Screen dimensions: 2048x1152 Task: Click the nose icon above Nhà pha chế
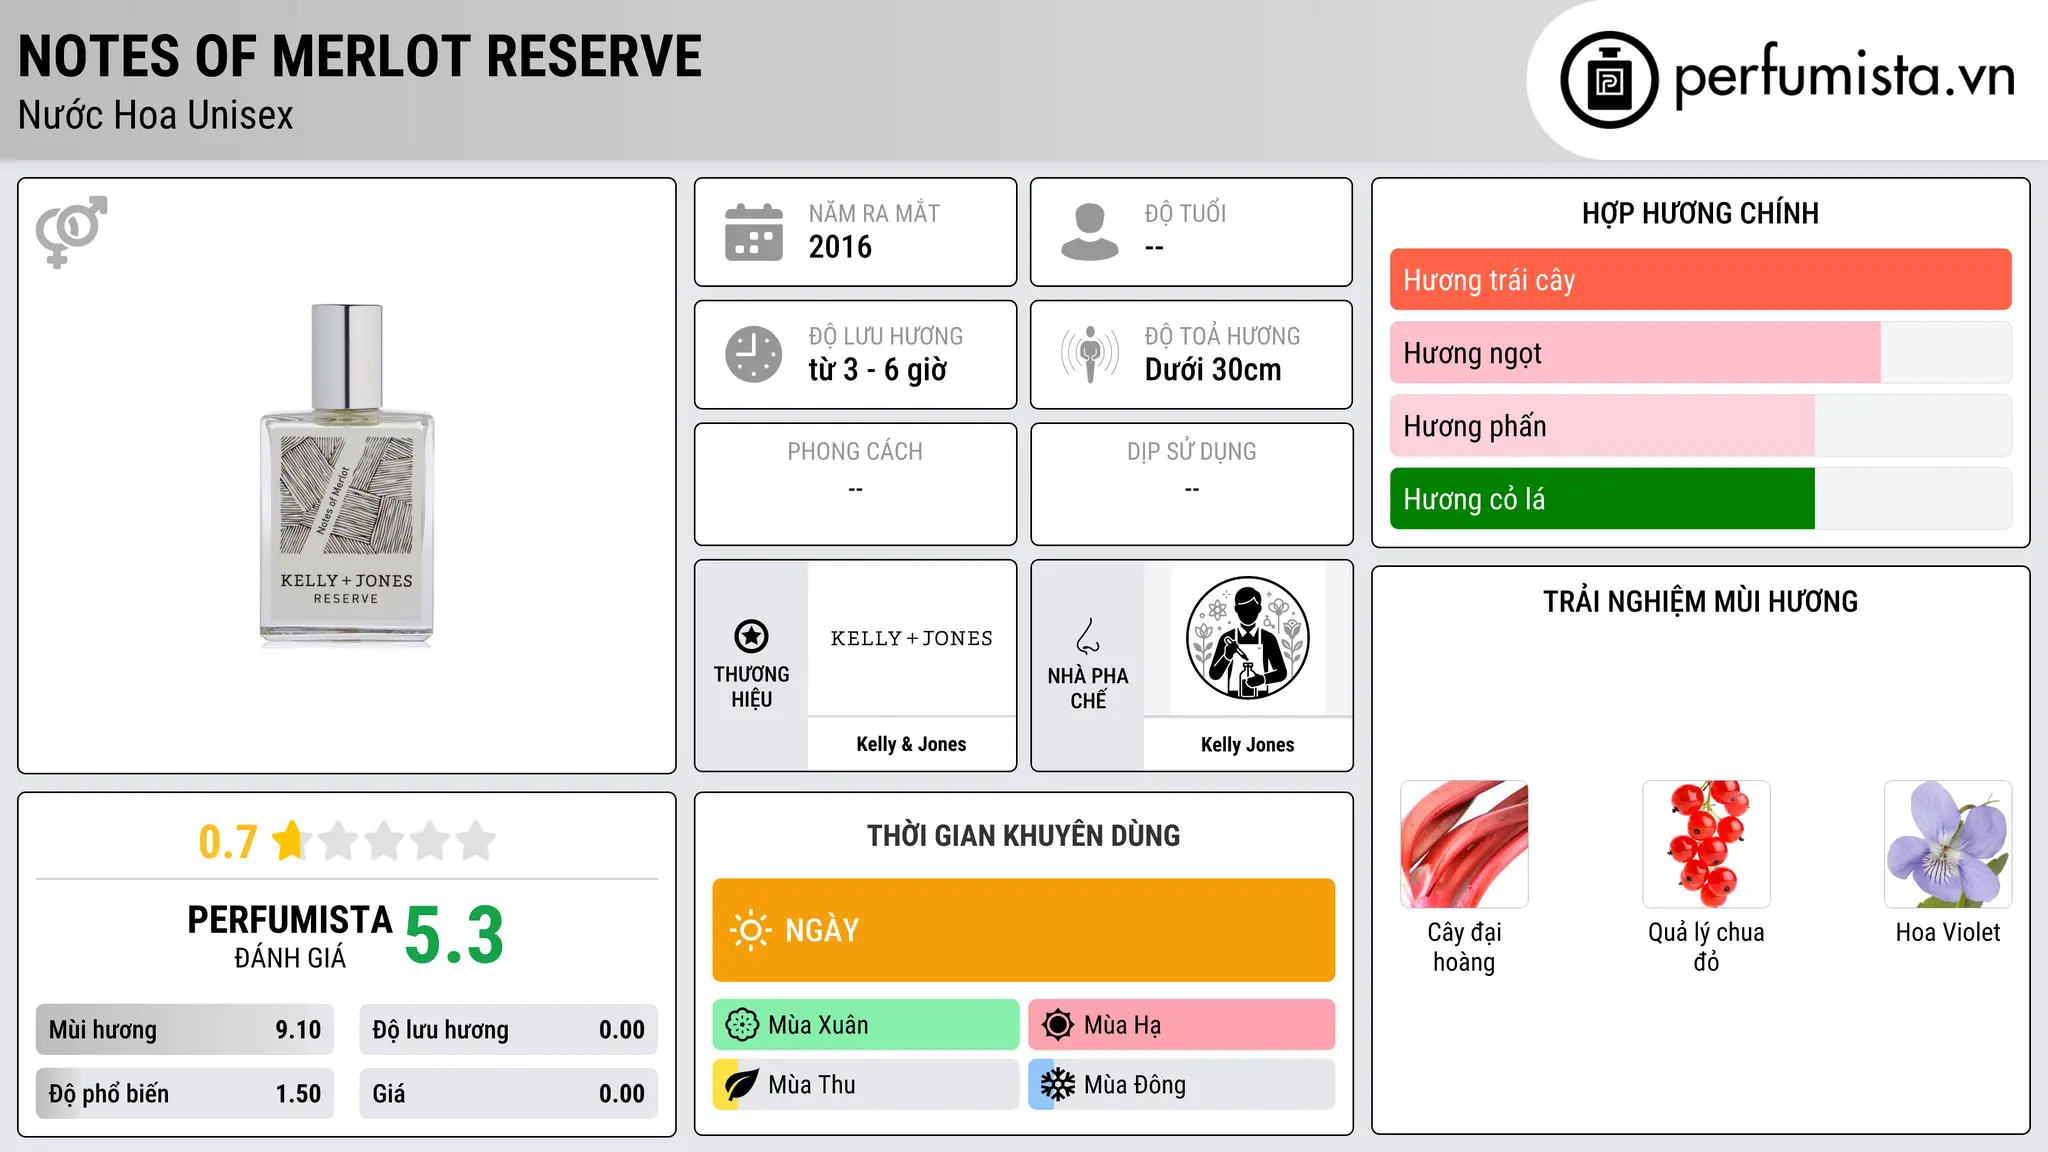tap(1088, 636)
